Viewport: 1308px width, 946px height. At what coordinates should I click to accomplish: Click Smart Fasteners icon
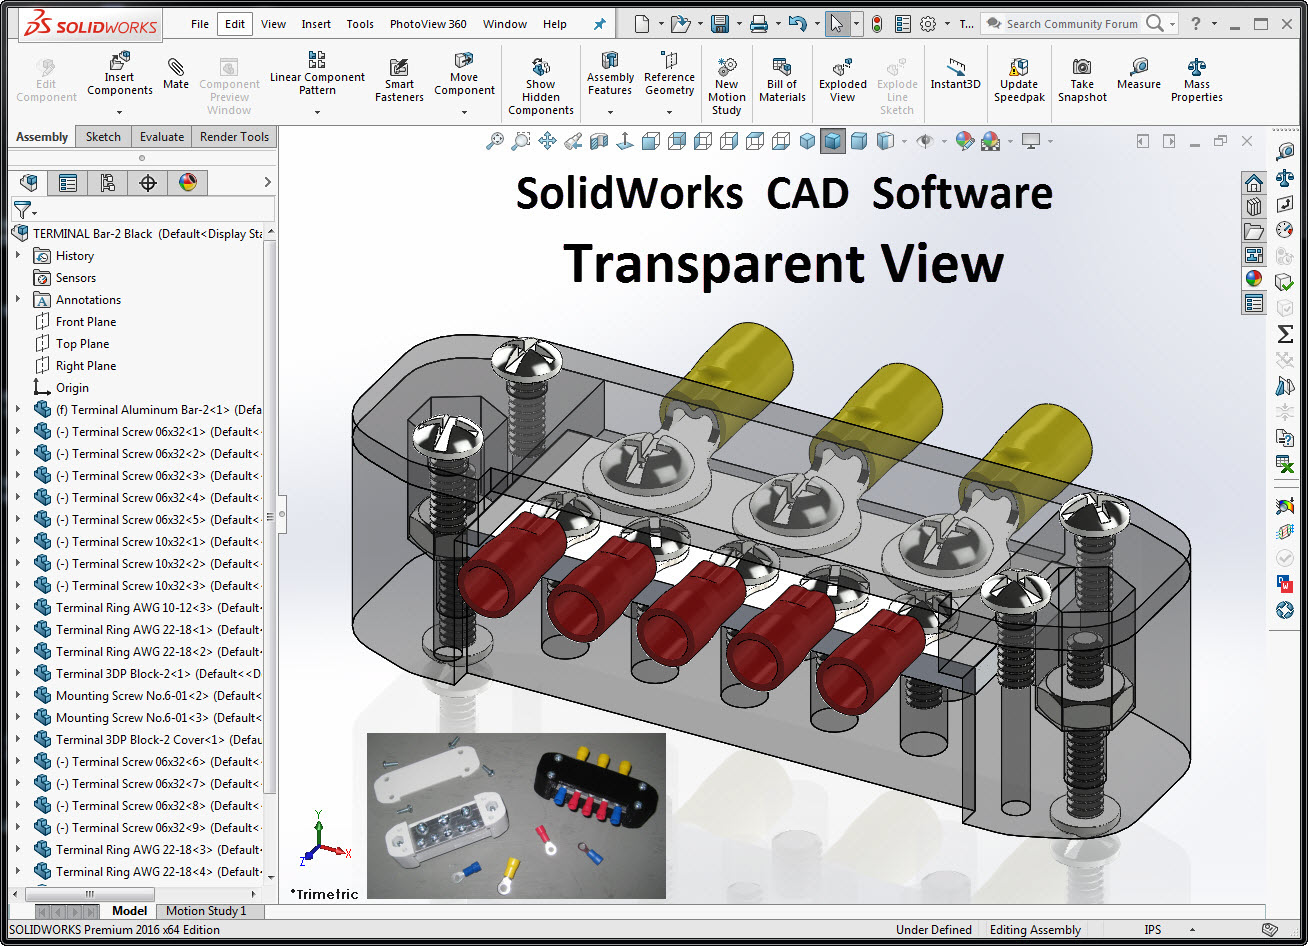[x=399, y=79]
